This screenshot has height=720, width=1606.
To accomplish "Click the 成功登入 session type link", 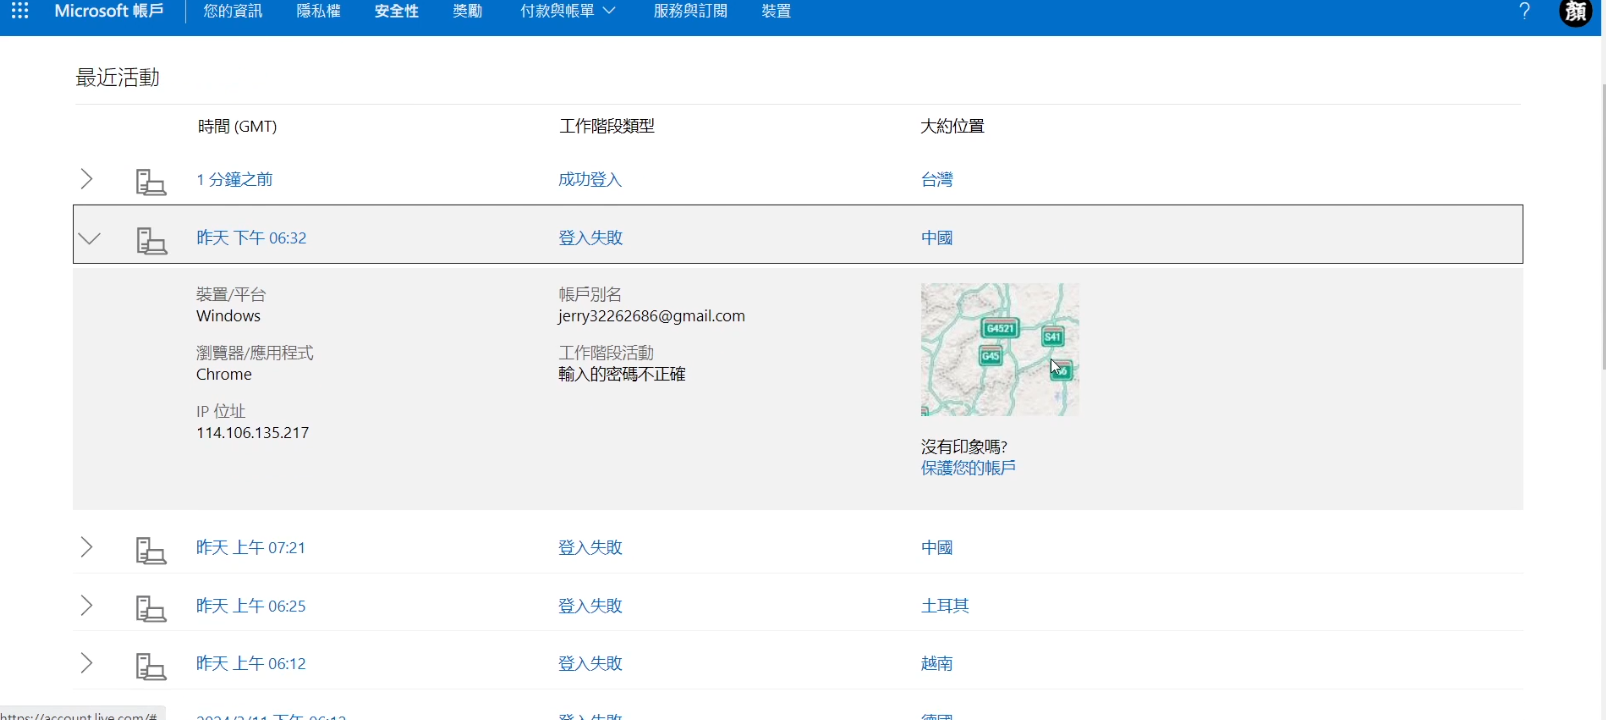I will click(x=590, y=180).
